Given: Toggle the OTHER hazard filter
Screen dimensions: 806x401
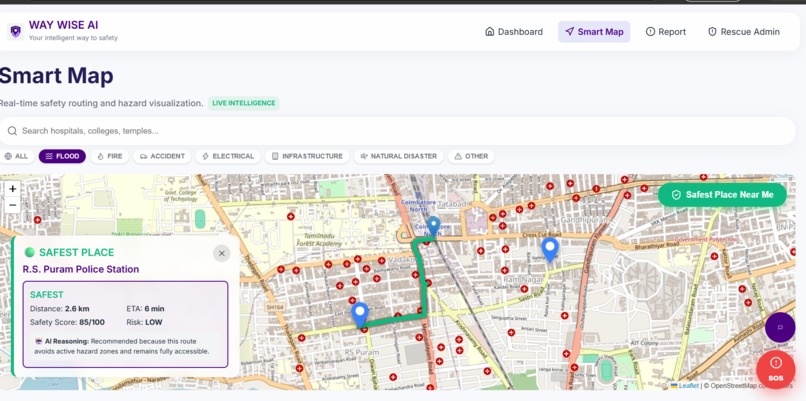Looking at the screenshot, I should [x=471, y=156].
